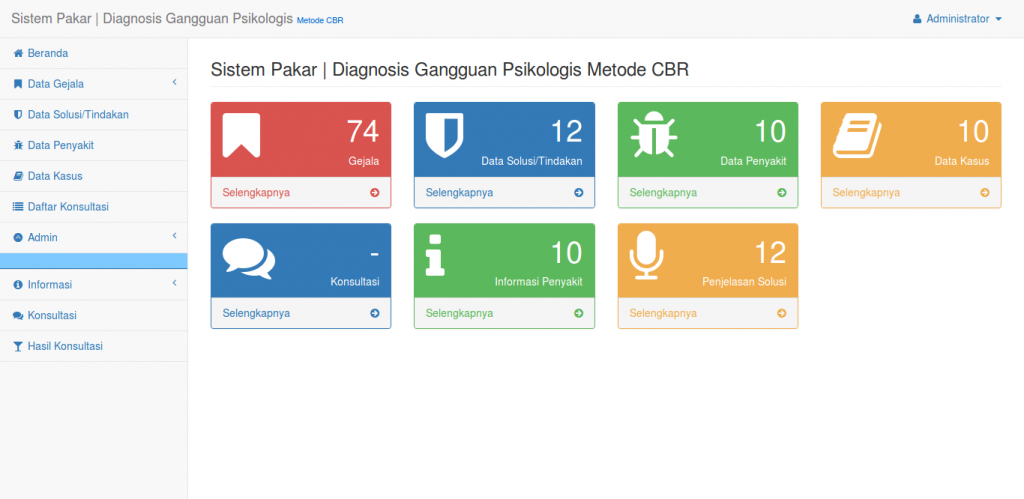The width and height of the screenshot is (1024, 499).
Task: Click the page heading Sistem Pakar Metode CBR
Action: (449, 70)
